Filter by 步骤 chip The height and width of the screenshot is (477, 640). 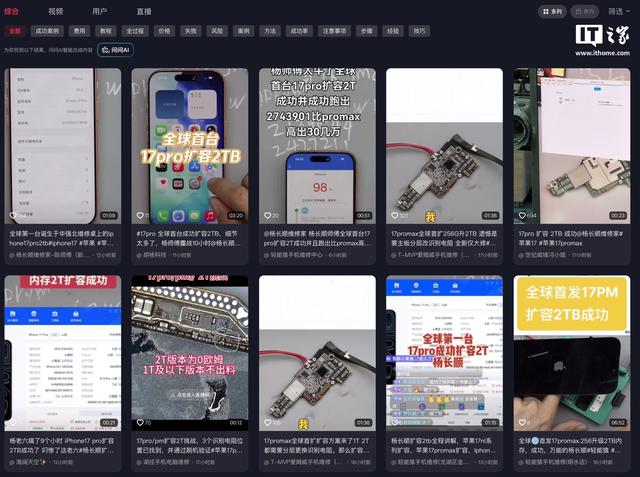click(x=366, y=31)
